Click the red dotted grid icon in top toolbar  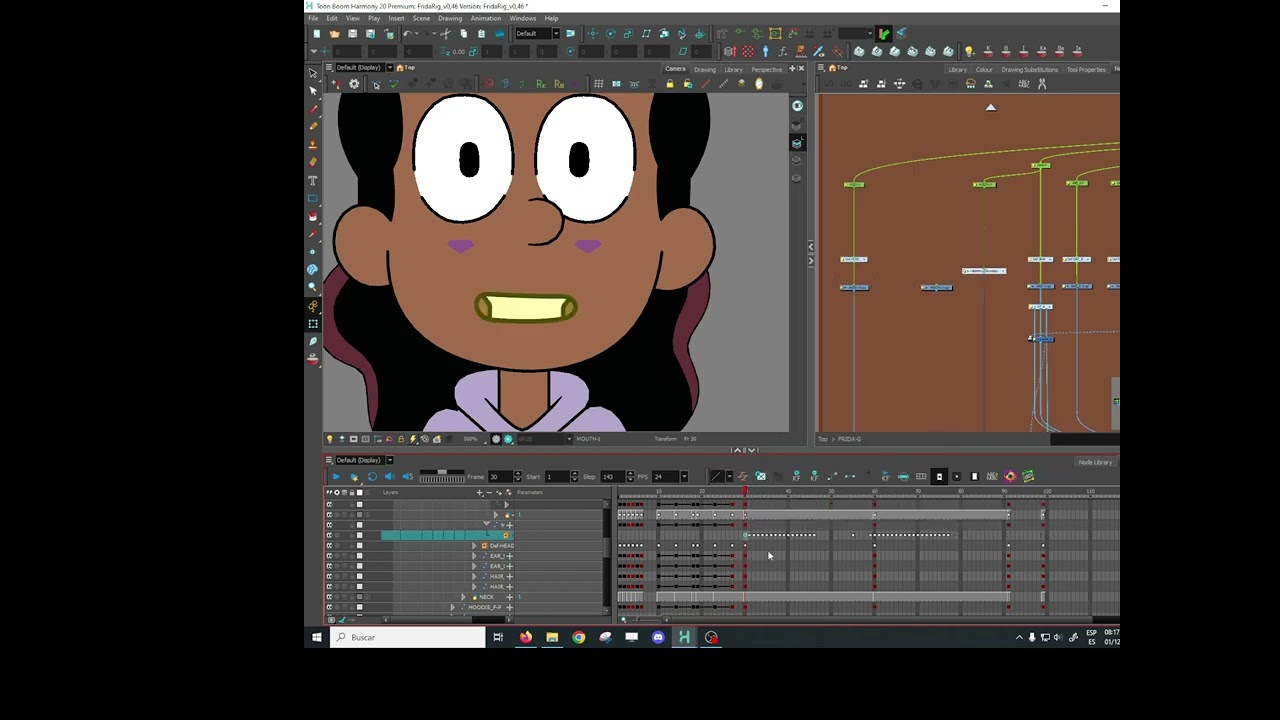[x=748, y=51]
